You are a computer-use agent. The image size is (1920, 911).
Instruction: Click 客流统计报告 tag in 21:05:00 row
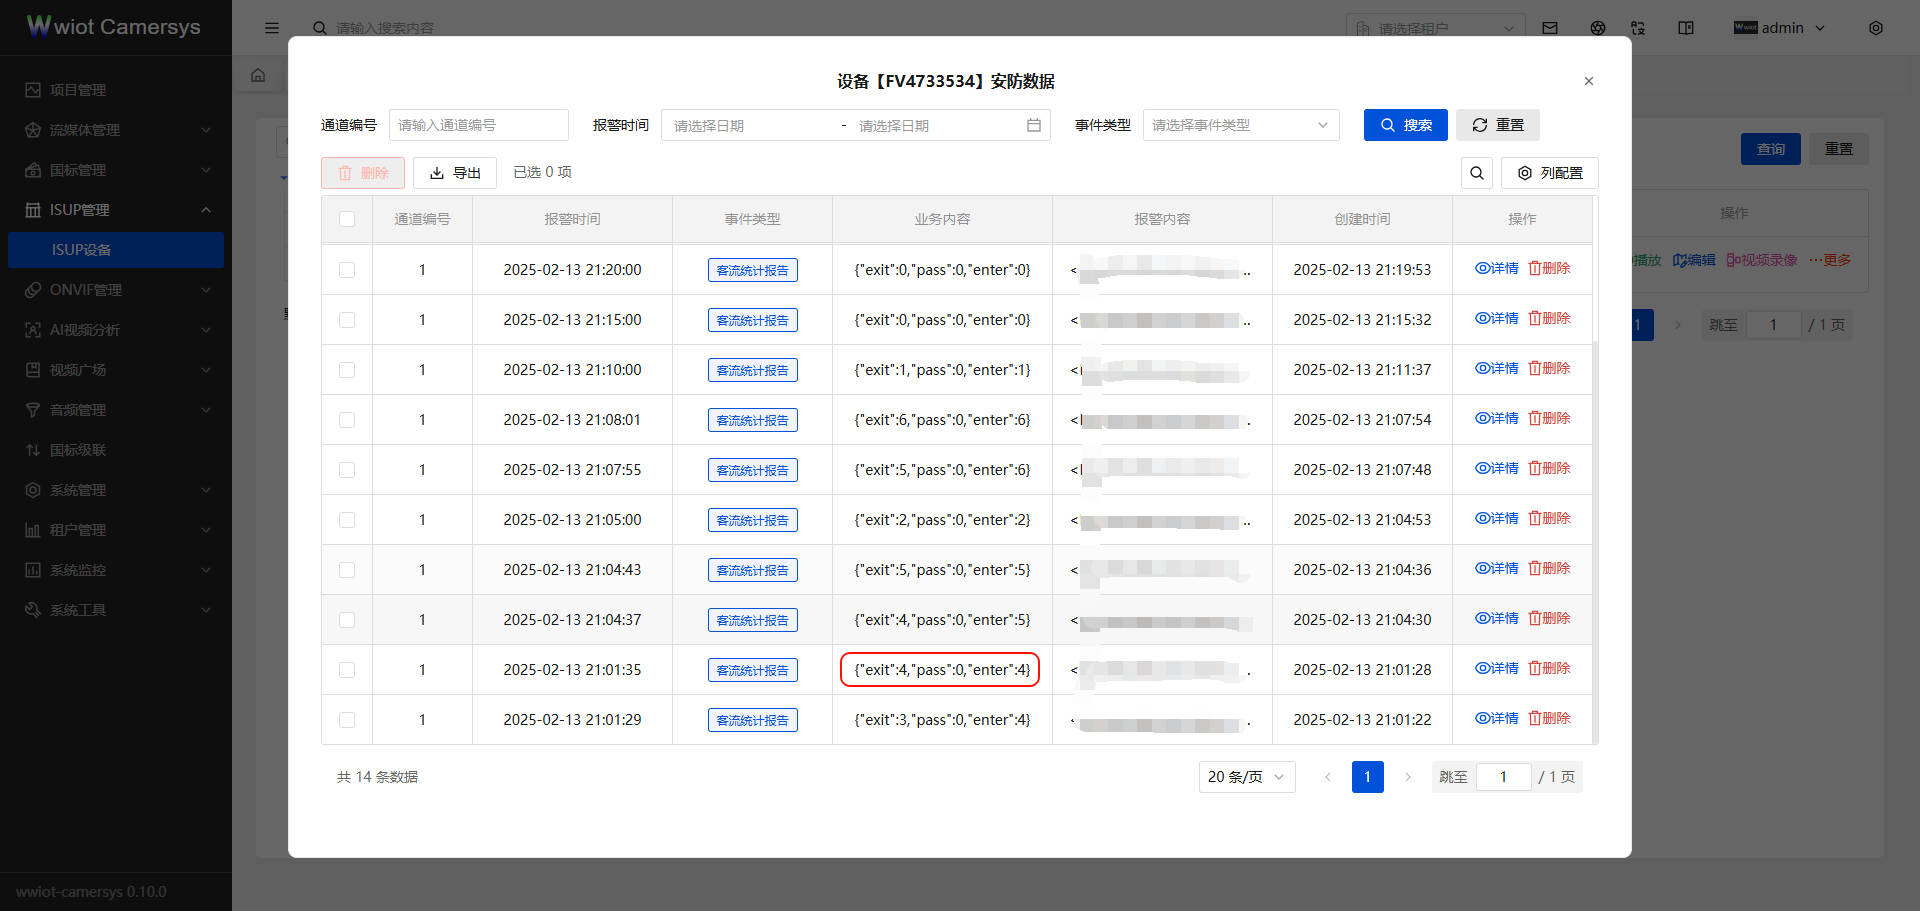point(752,520)
